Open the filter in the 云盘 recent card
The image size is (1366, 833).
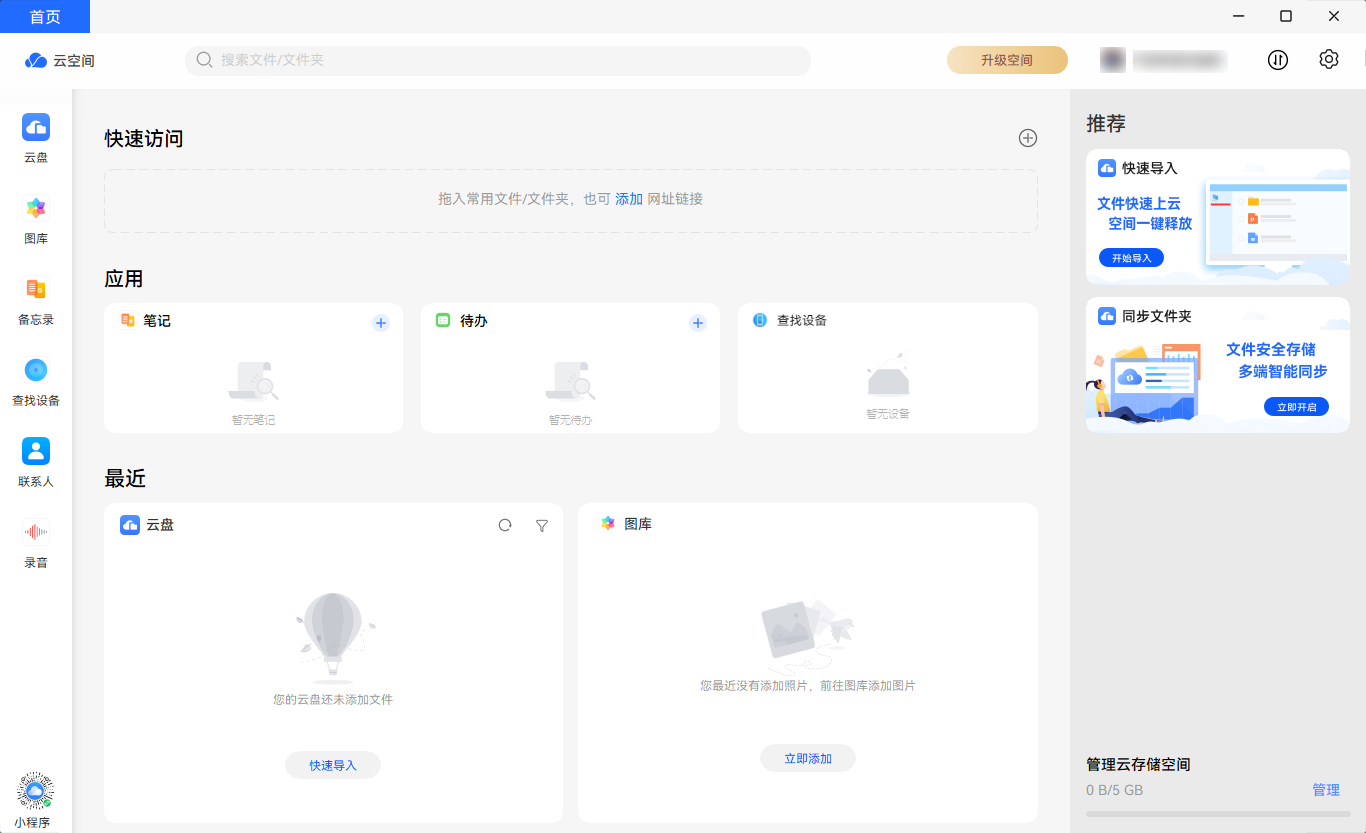(541, 525)
